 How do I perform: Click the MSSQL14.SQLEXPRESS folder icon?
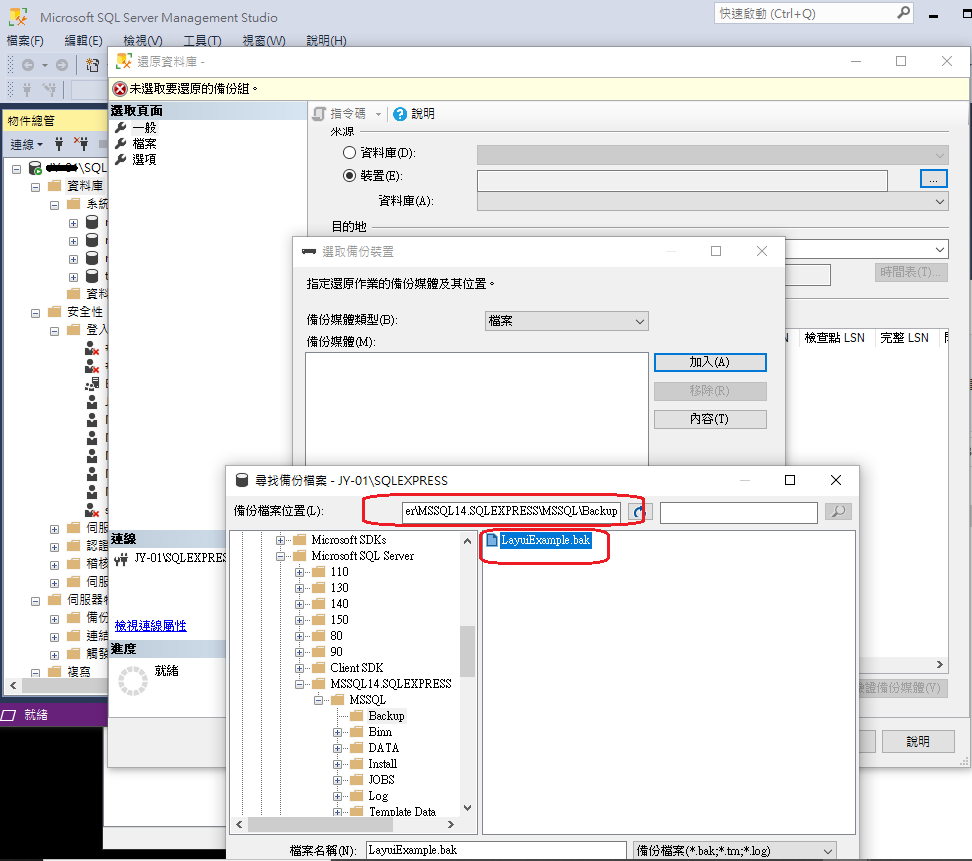319,684
